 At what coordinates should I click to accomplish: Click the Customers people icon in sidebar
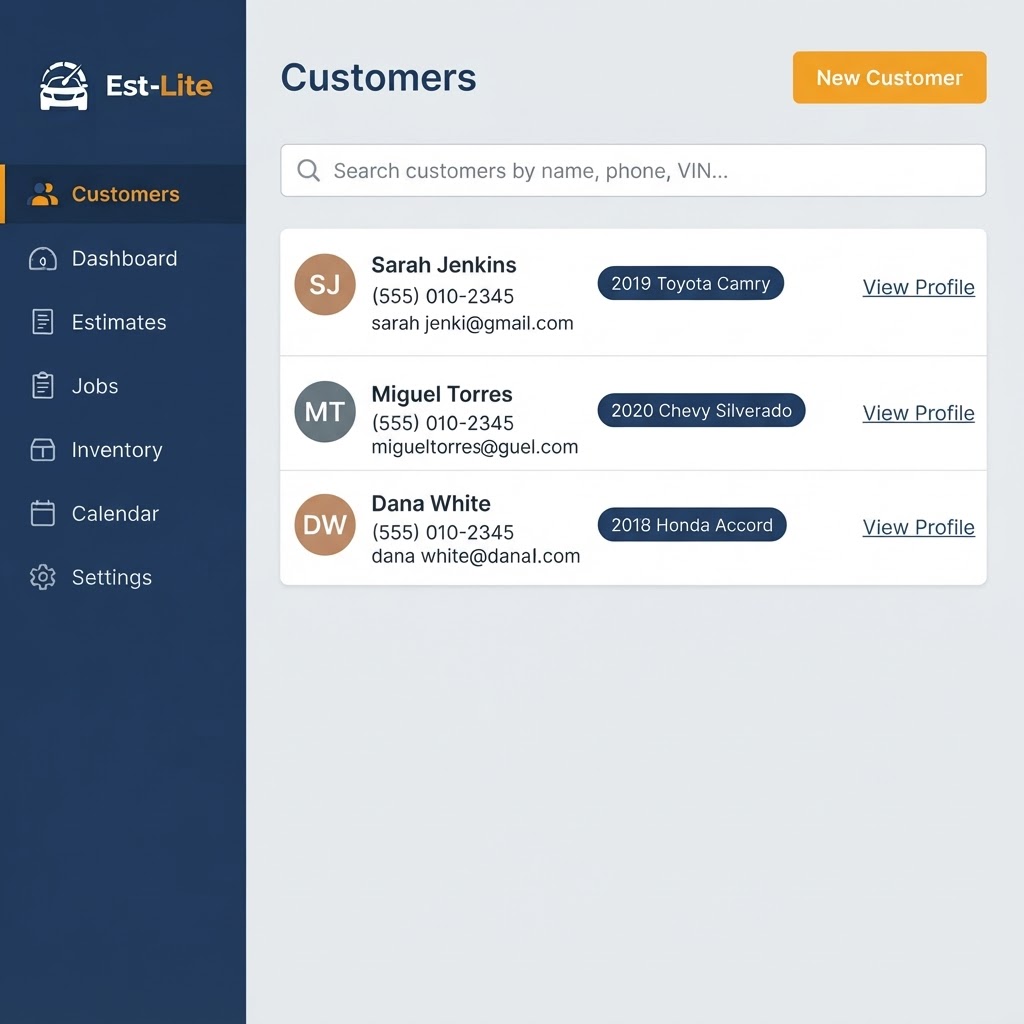pos(44,194)
